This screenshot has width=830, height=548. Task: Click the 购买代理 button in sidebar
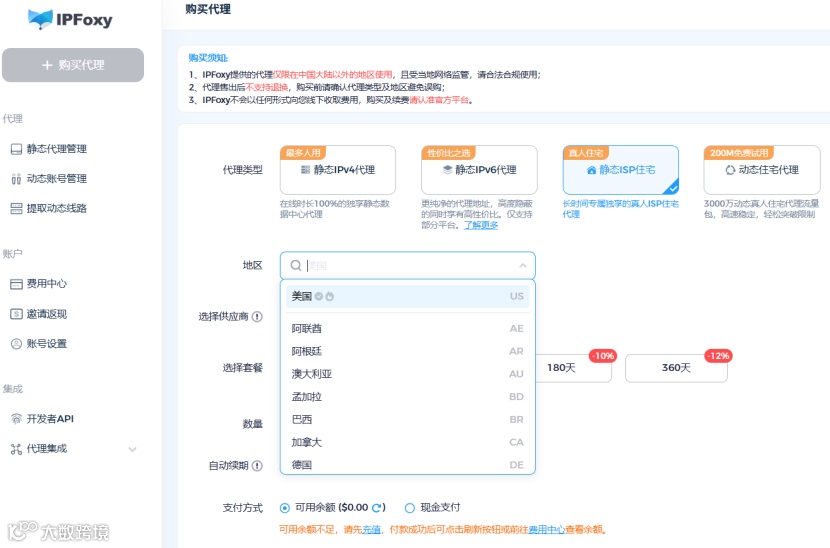(73, 65)
